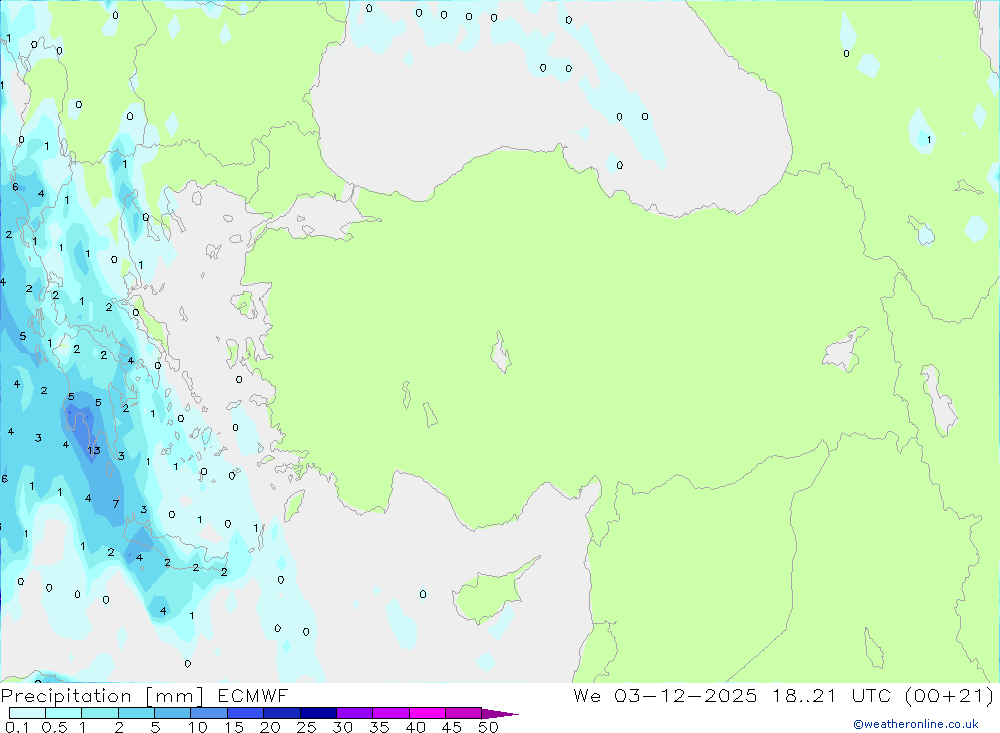Click the 20–25 mm dark blue swatch

click(x=281, y=713)
